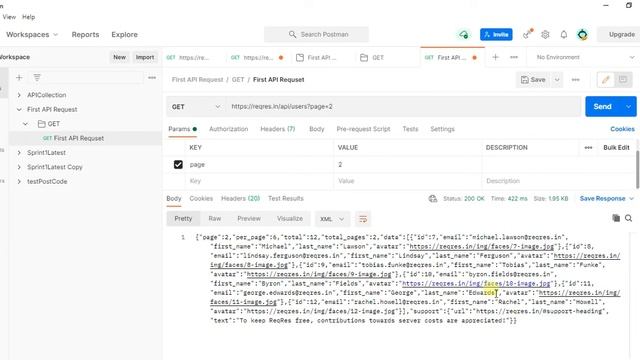
Task: Open sidebar more options ellipsis
Action: 152,78
